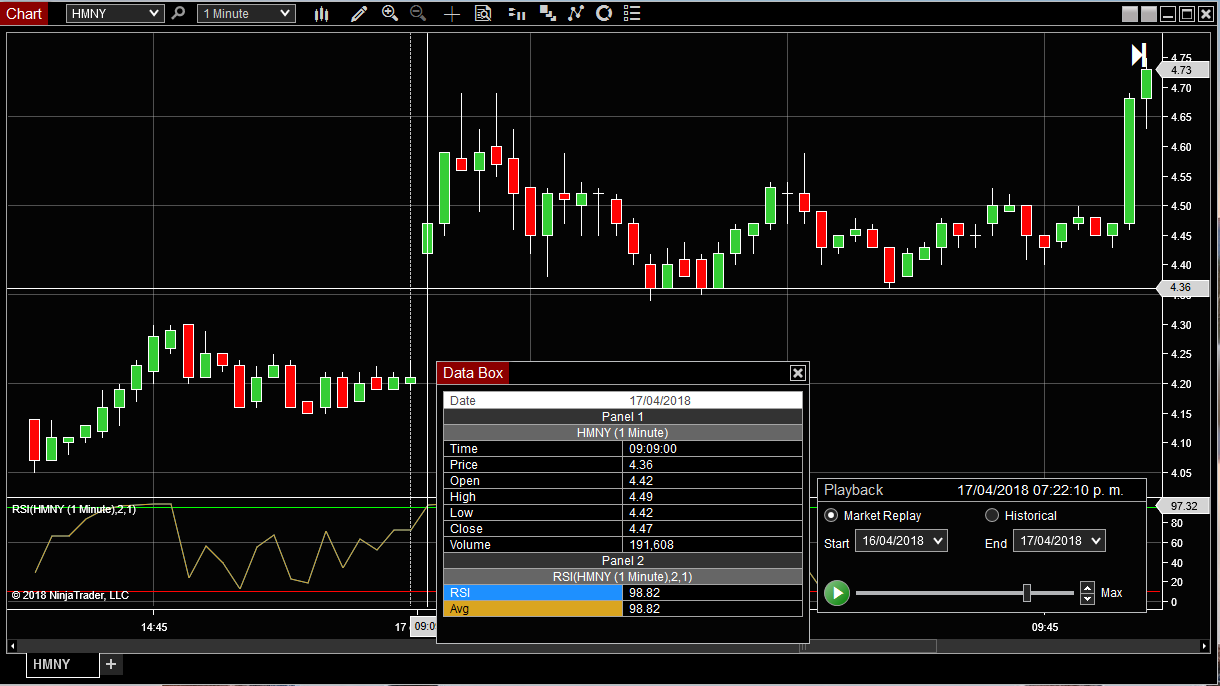The image size is (1220, 686).
Task: Add a new tab with plus button
Action: [111, 664]
